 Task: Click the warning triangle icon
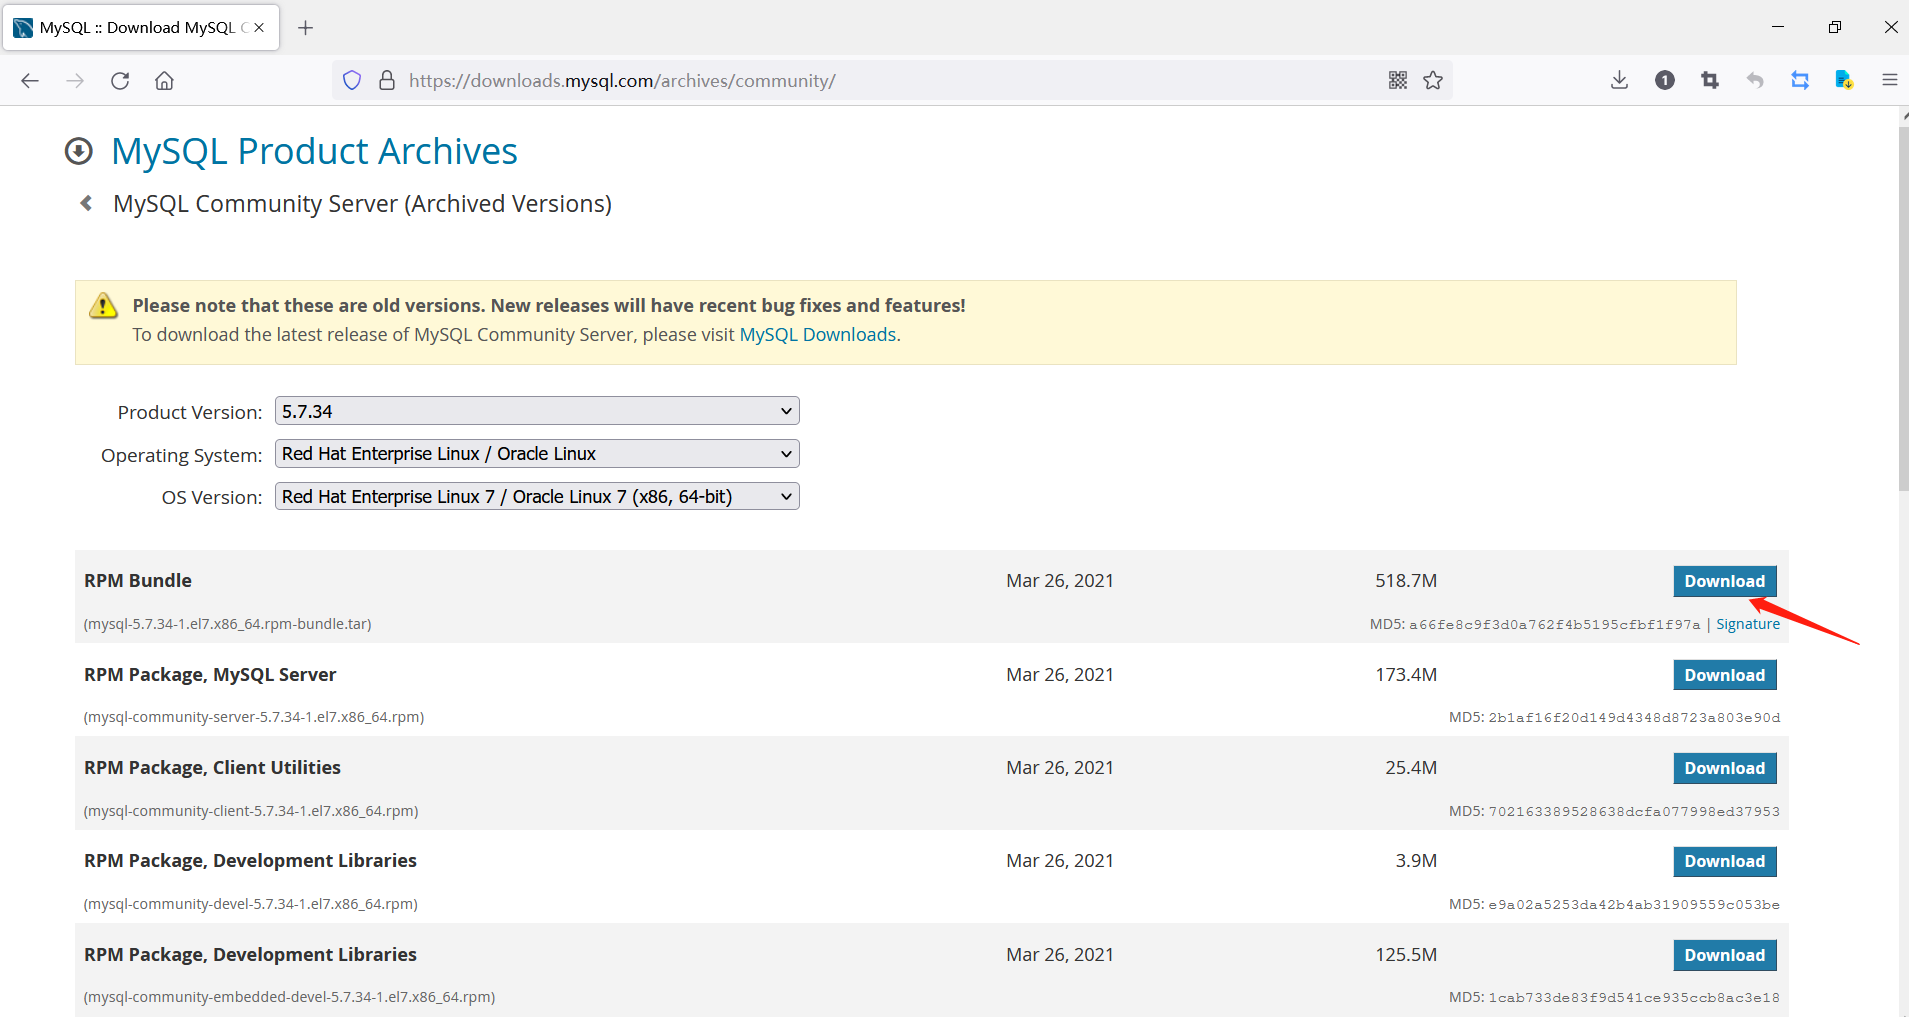pos(103,306)
